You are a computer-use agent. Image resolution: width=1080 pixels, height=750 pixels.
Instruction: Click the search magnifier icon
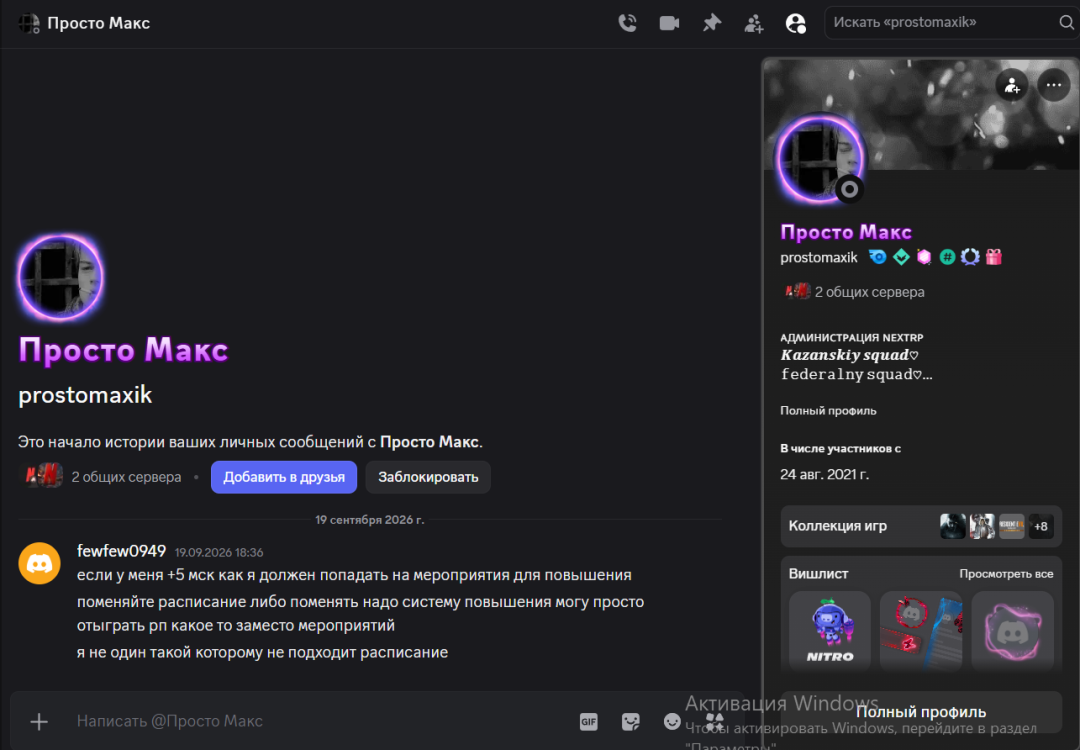[1066, 23]
